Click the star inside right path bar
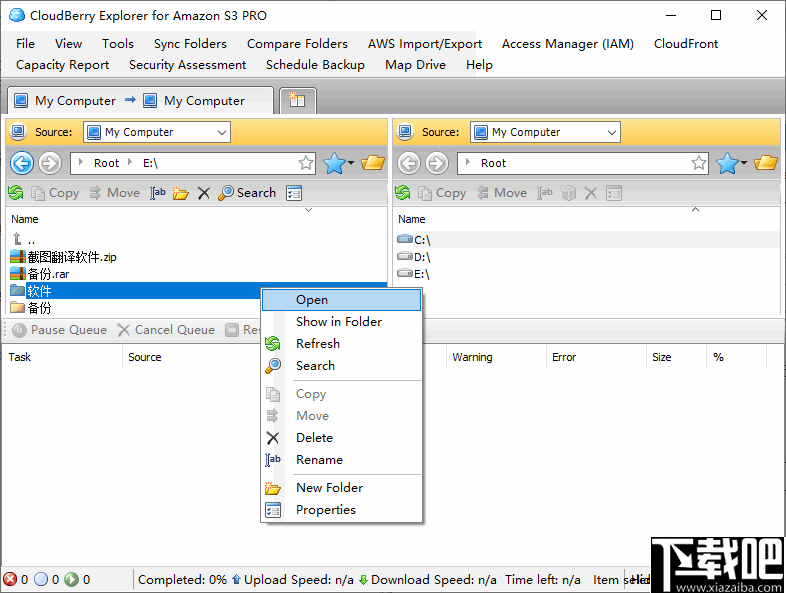Screen dimensions: 786x593 point(699,163)
